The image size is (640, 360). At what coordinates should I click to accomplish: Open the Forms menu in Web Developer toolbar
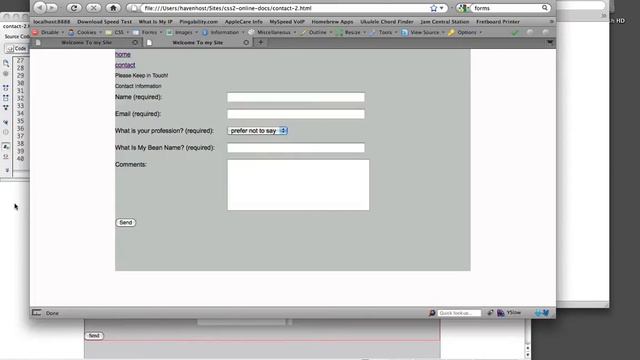pos(147,32)
